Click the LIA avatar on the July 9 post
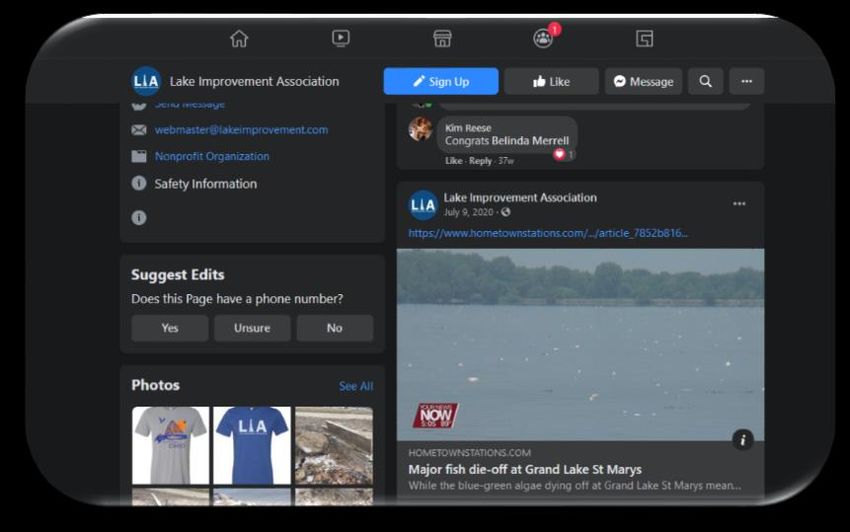This screenshot has height=532, width=850. point(423,205)
